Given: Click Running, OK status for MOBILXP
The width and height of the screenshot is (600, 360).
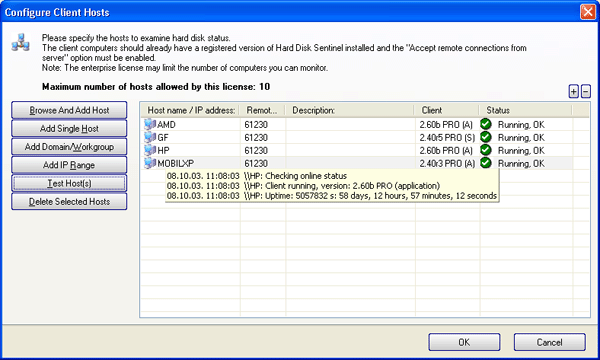Looking at the screenshot, I should coord(521,164).
